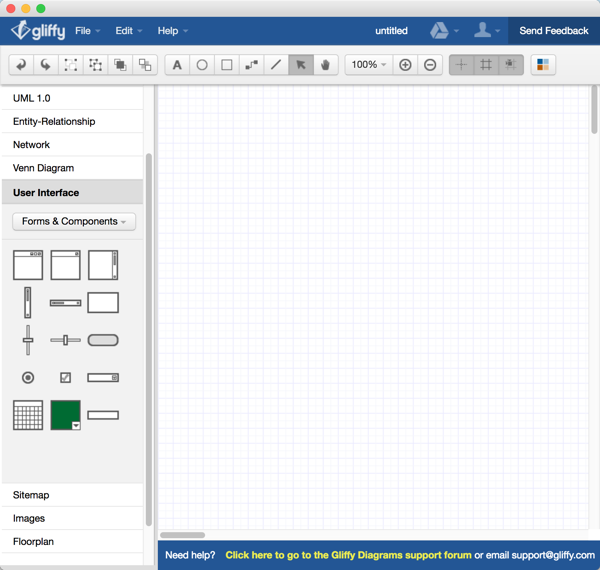
Task: Pick the combo box shape
Action: coord(103,378)
